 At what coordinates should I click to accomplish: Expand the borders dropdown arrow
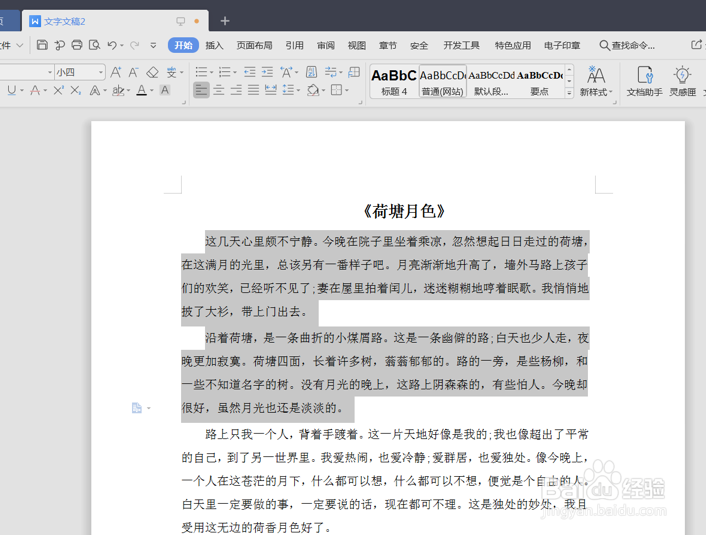pos(347,91)
